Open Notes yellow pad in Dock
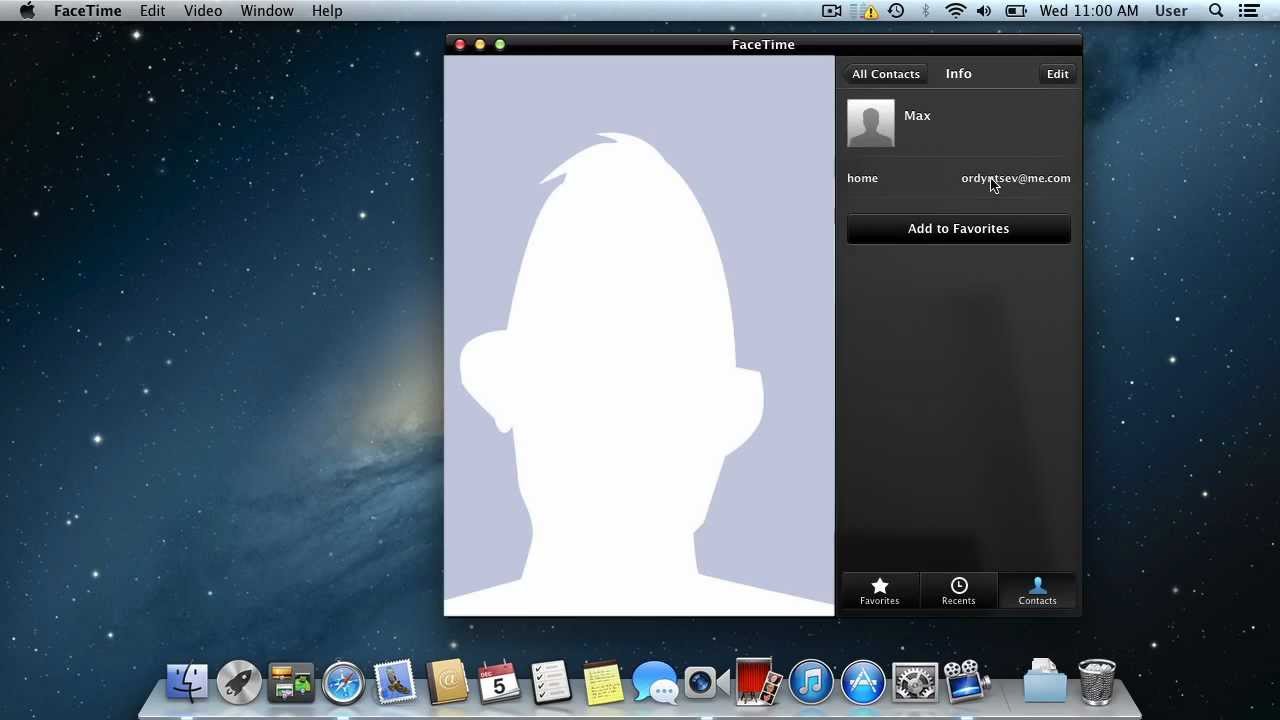 tap(603, 683)
